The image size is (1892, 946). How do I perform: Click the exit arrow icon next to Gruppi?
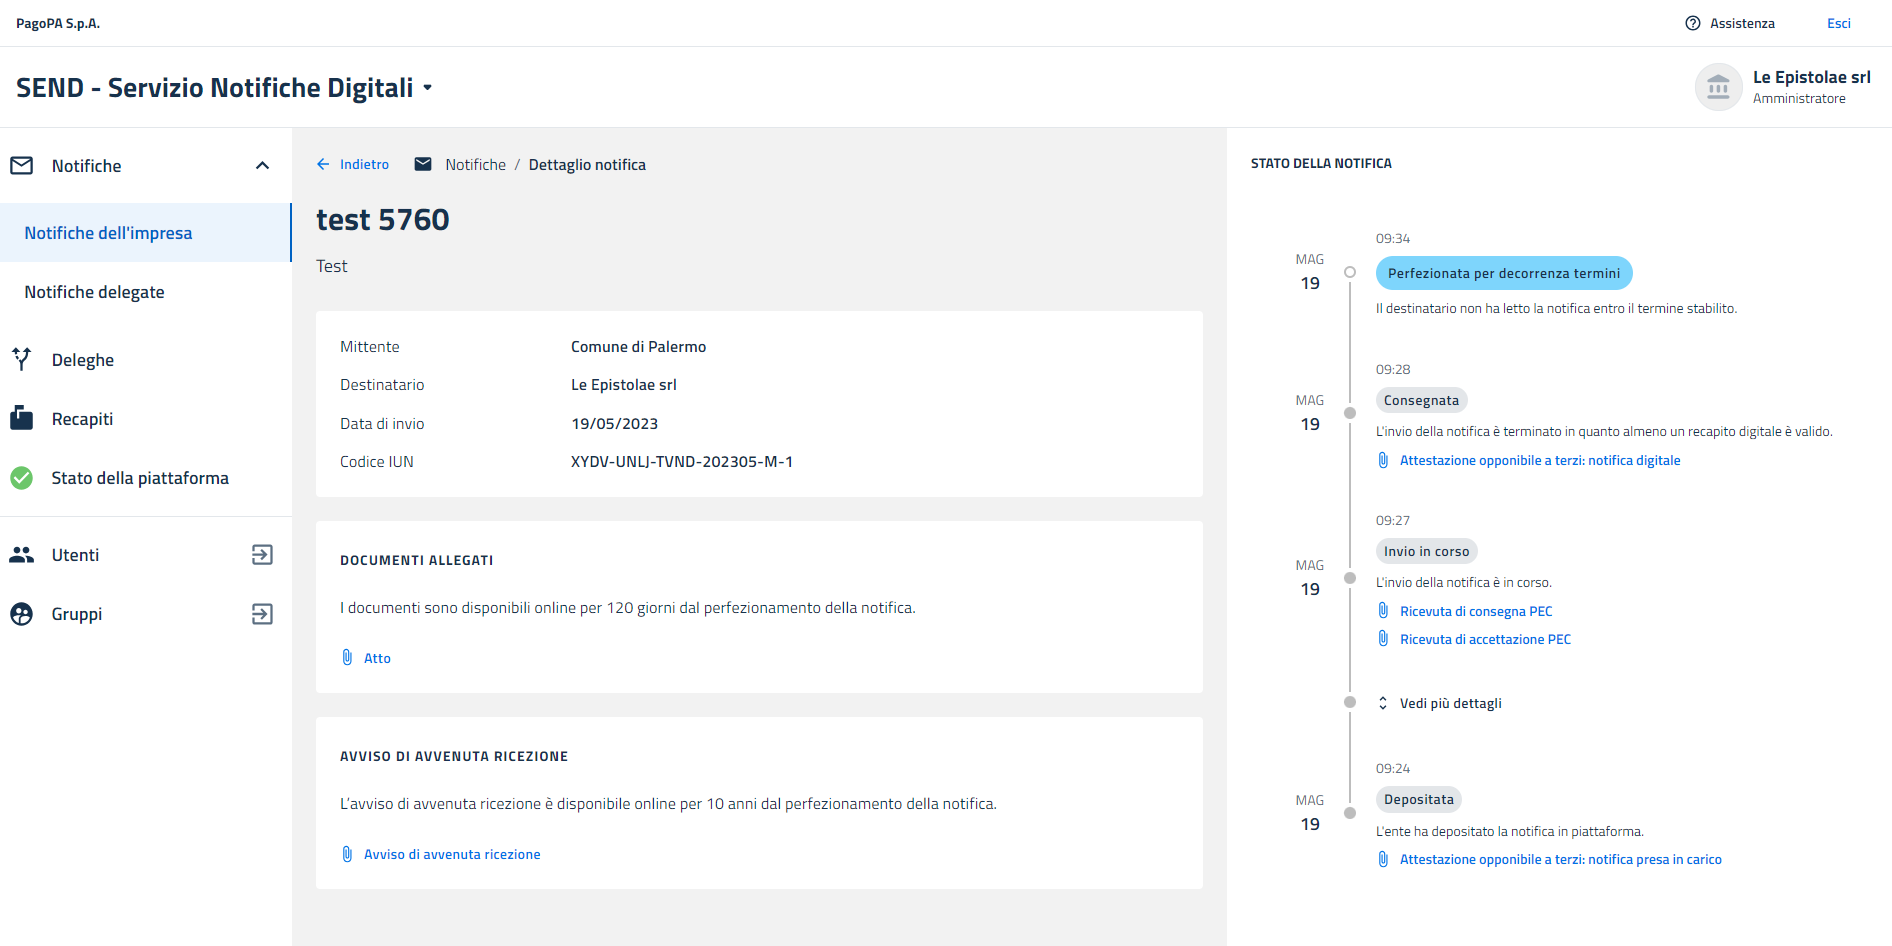tap(262, 614)
